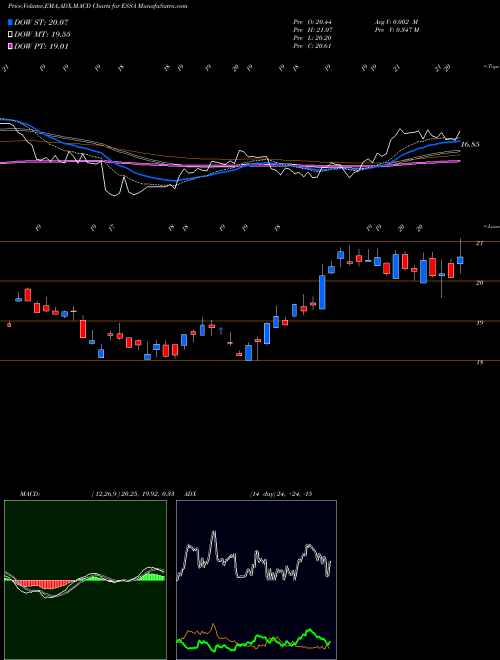500x660 pixels.
Task: Click the 'Pre H: 21.07' high value
Action: pos(312,30)
